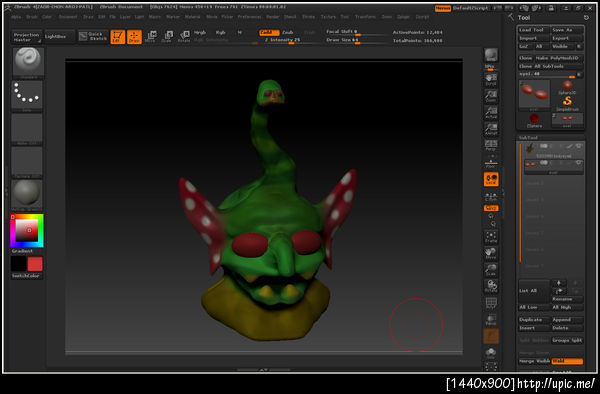Click the Scale view icon in right shelf
The width and height of the screenshot is (600, 394).
tap(491, 270)
